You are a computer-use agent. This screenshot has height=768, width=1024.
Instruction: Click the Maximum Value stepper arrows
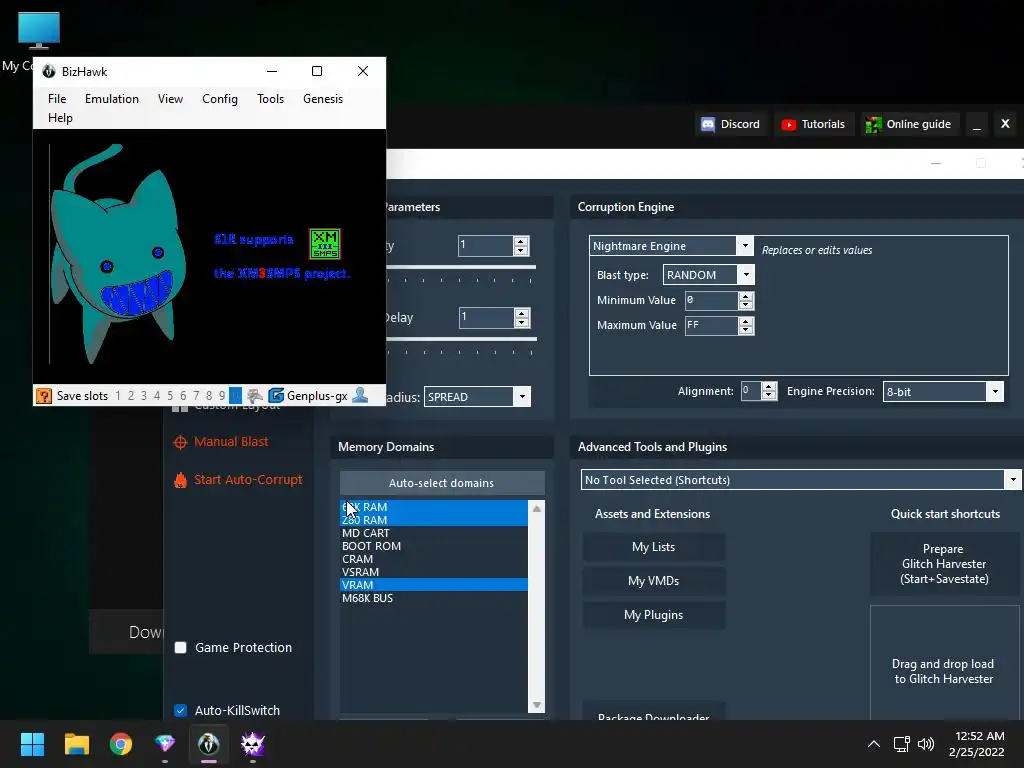(746, 325)
